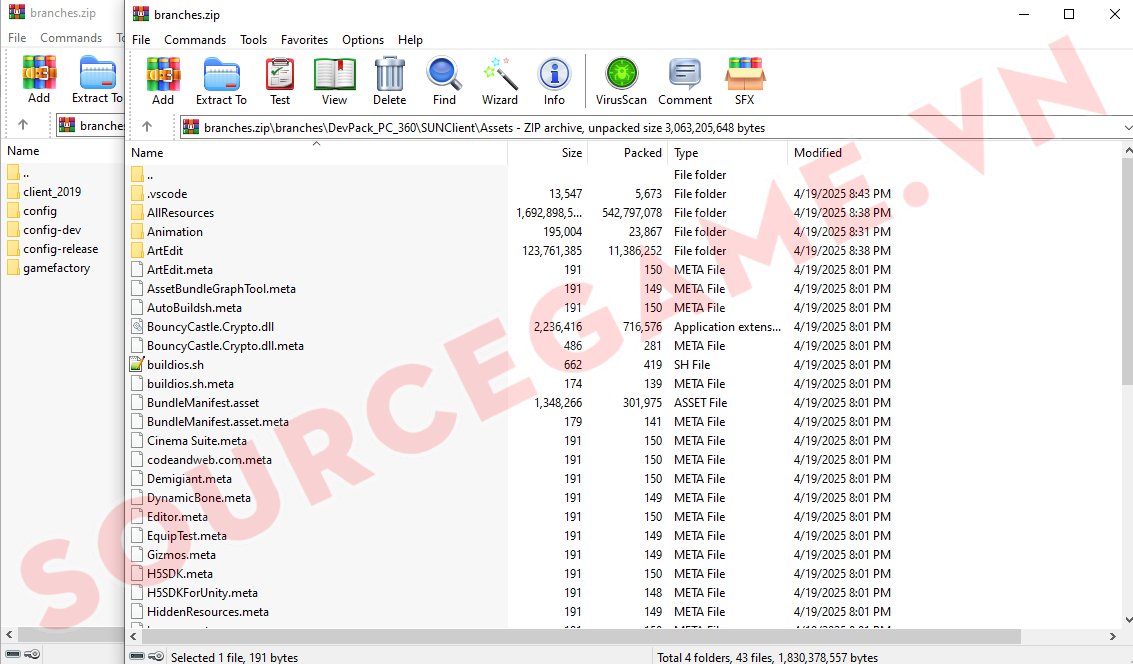The height and width of the screenshot is (664, 1133).
Task: Click vertical scrollbar down arrow of file list
Action: (1127, 620)
